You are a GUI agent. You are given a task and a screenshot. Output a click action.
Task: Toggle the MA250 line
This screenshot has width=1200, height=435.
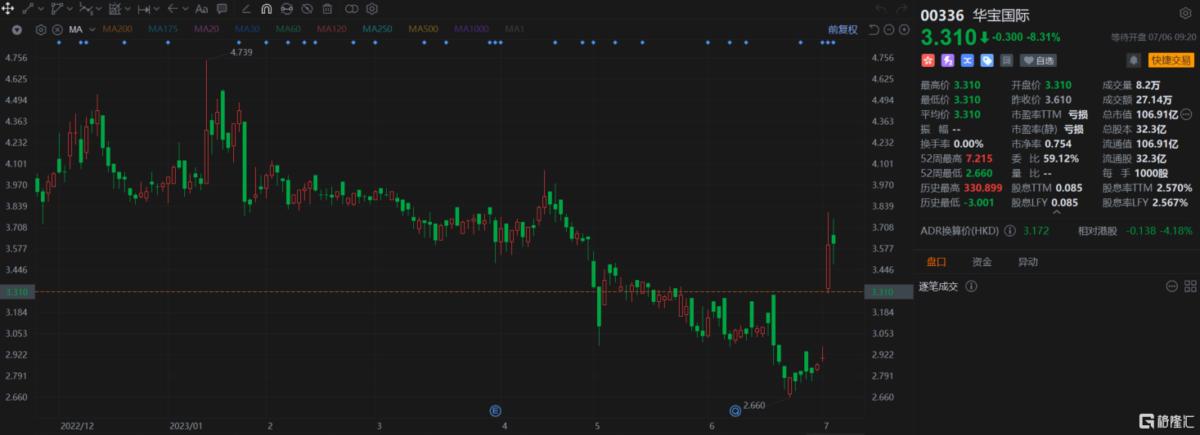[378, 30]
